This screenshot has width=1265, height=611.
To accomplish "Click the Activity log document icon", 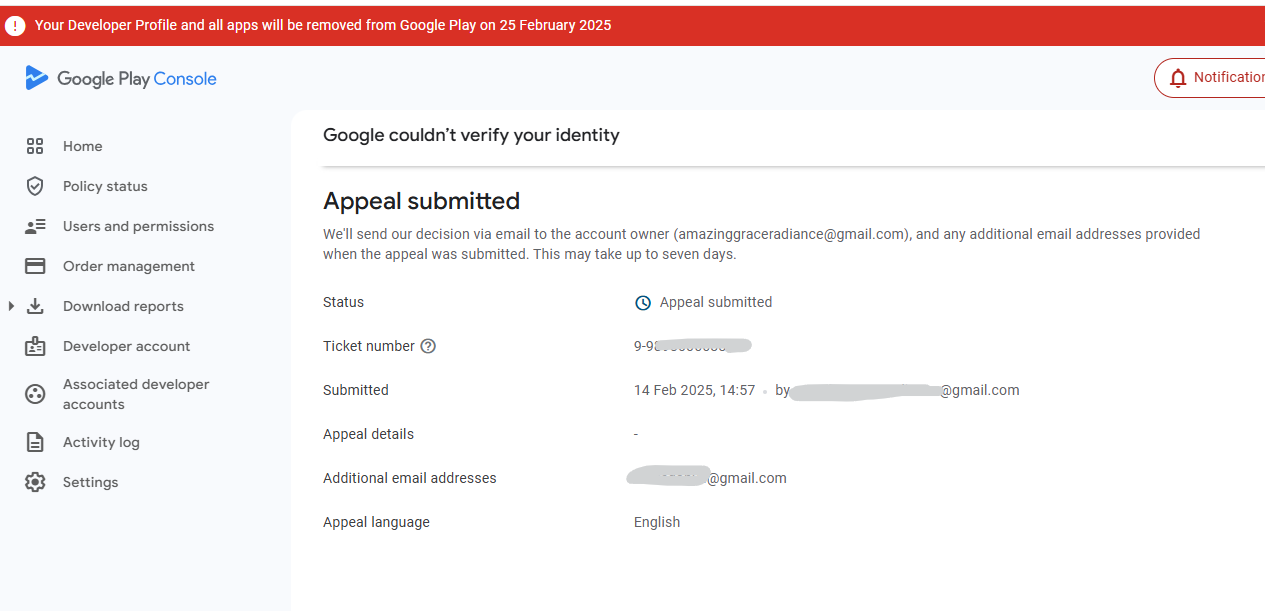I will 35,442.
